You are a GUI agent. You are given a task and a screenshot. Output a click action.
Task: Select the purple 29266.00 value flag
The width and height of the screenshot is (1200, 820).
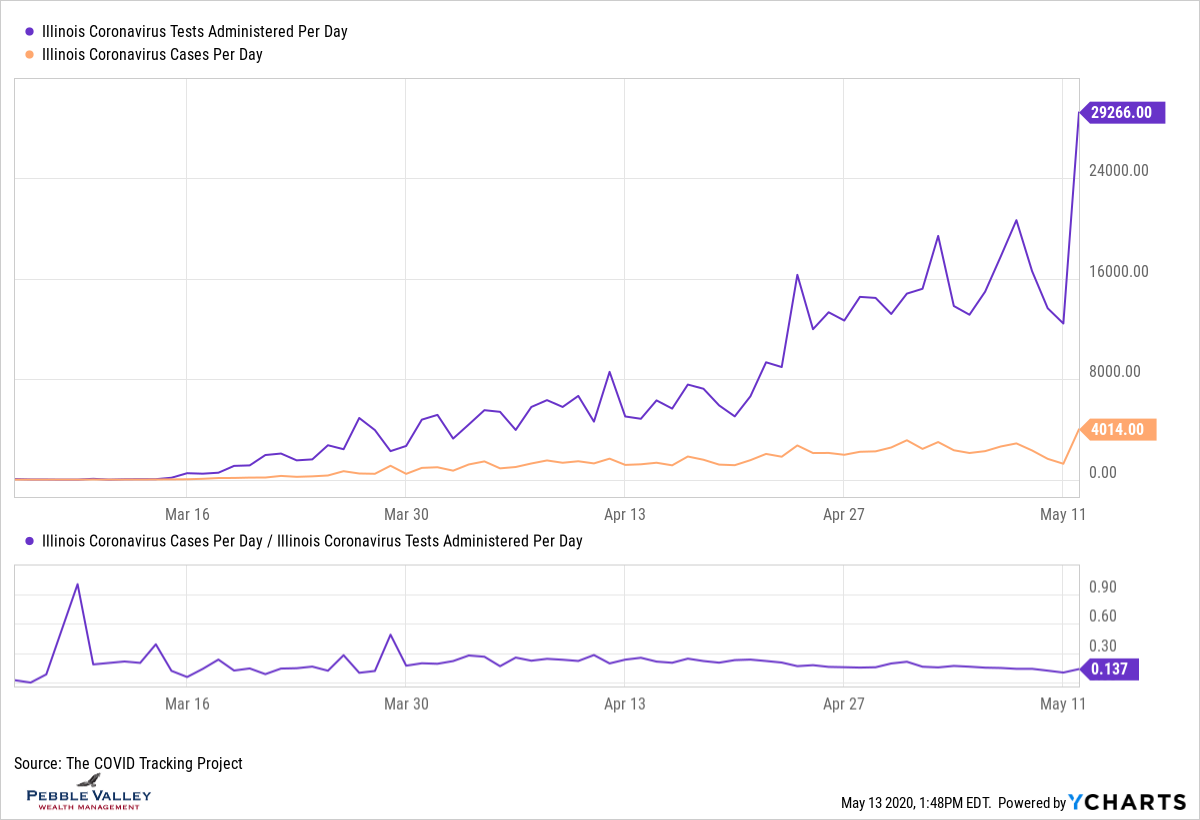click(x=1124, y=113)
